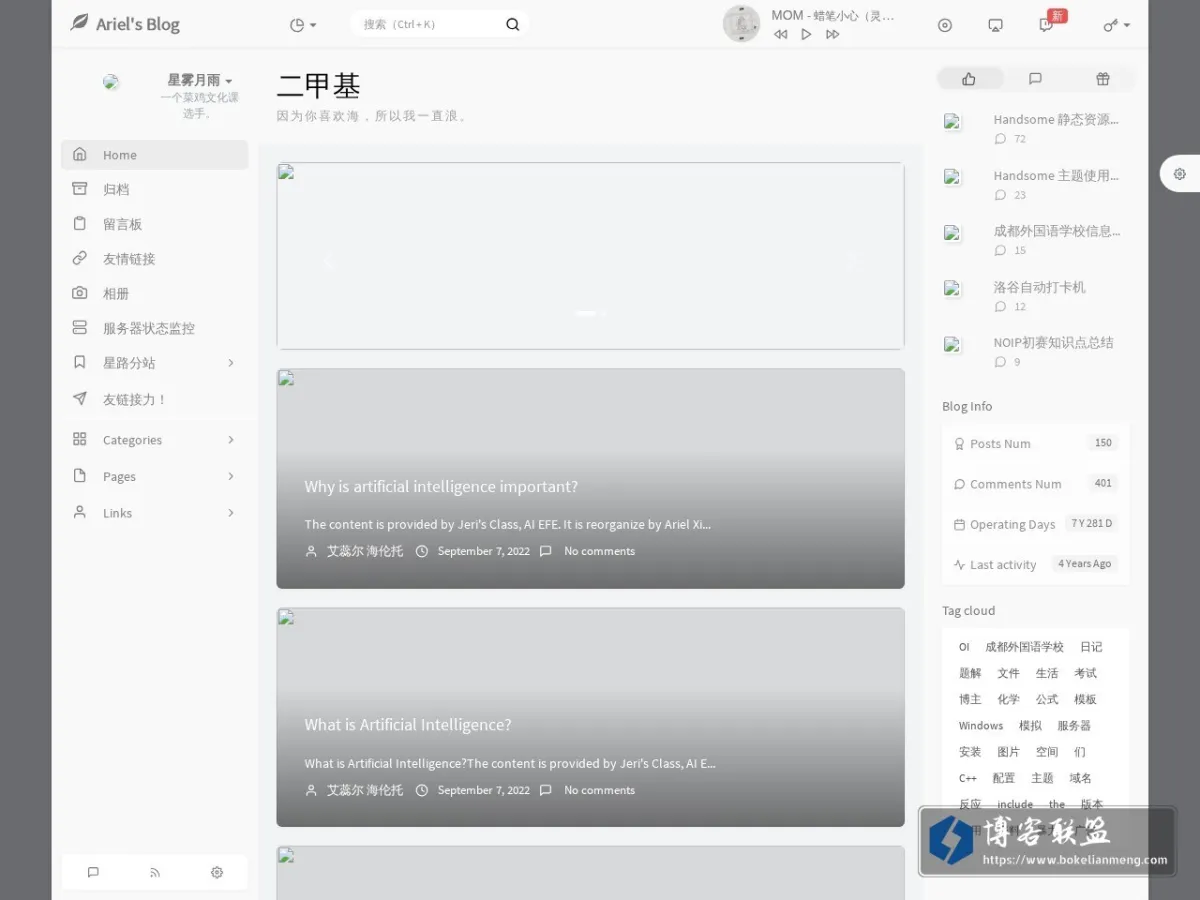This screenshot has height=900, width=1200.
Task: Expand the 星雾月雨 profile dropdown
Action: pyautogui.click(x=200, y=80)
